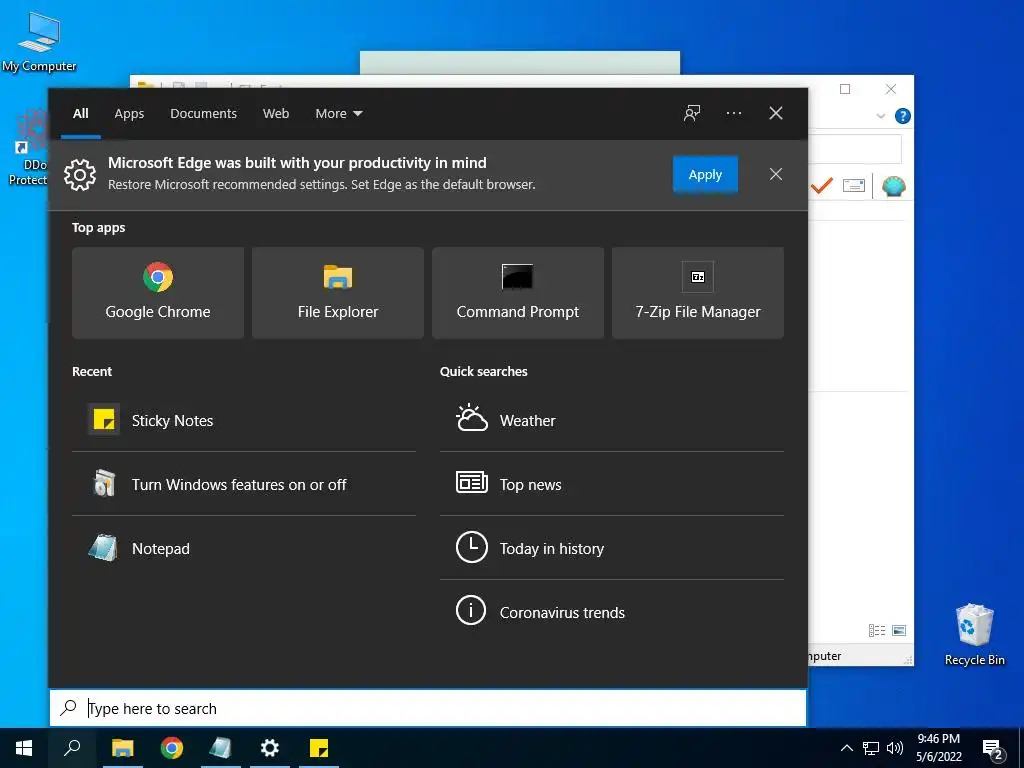Screen dimensions: 1024x768
Task: Switch to the Apps search tab
Action: point(129,113)
